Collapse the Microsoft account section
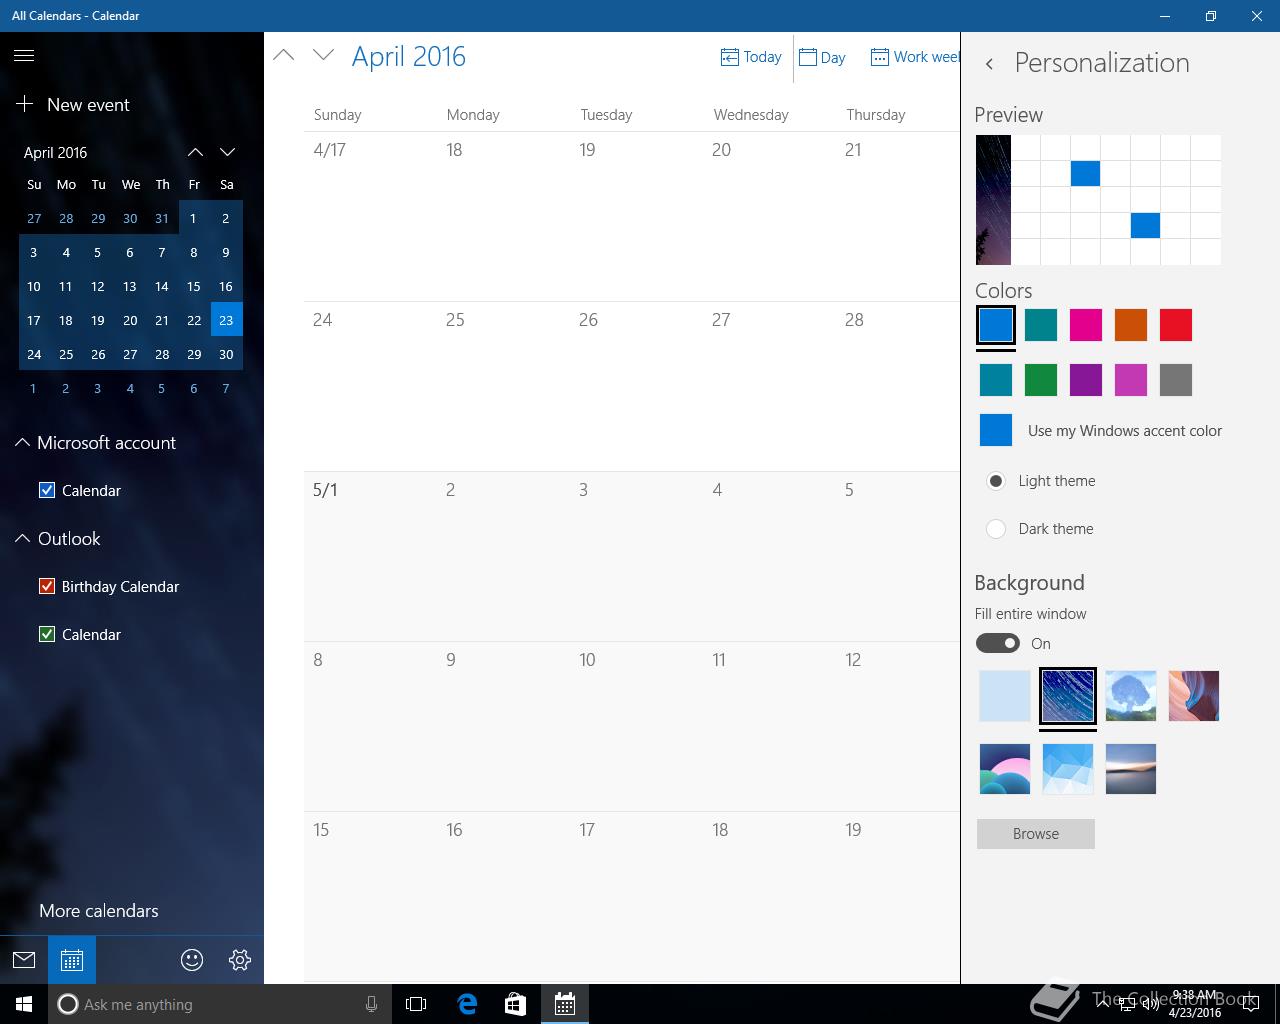Screen dimensions: 1280x1024 [x=22, y=442]
